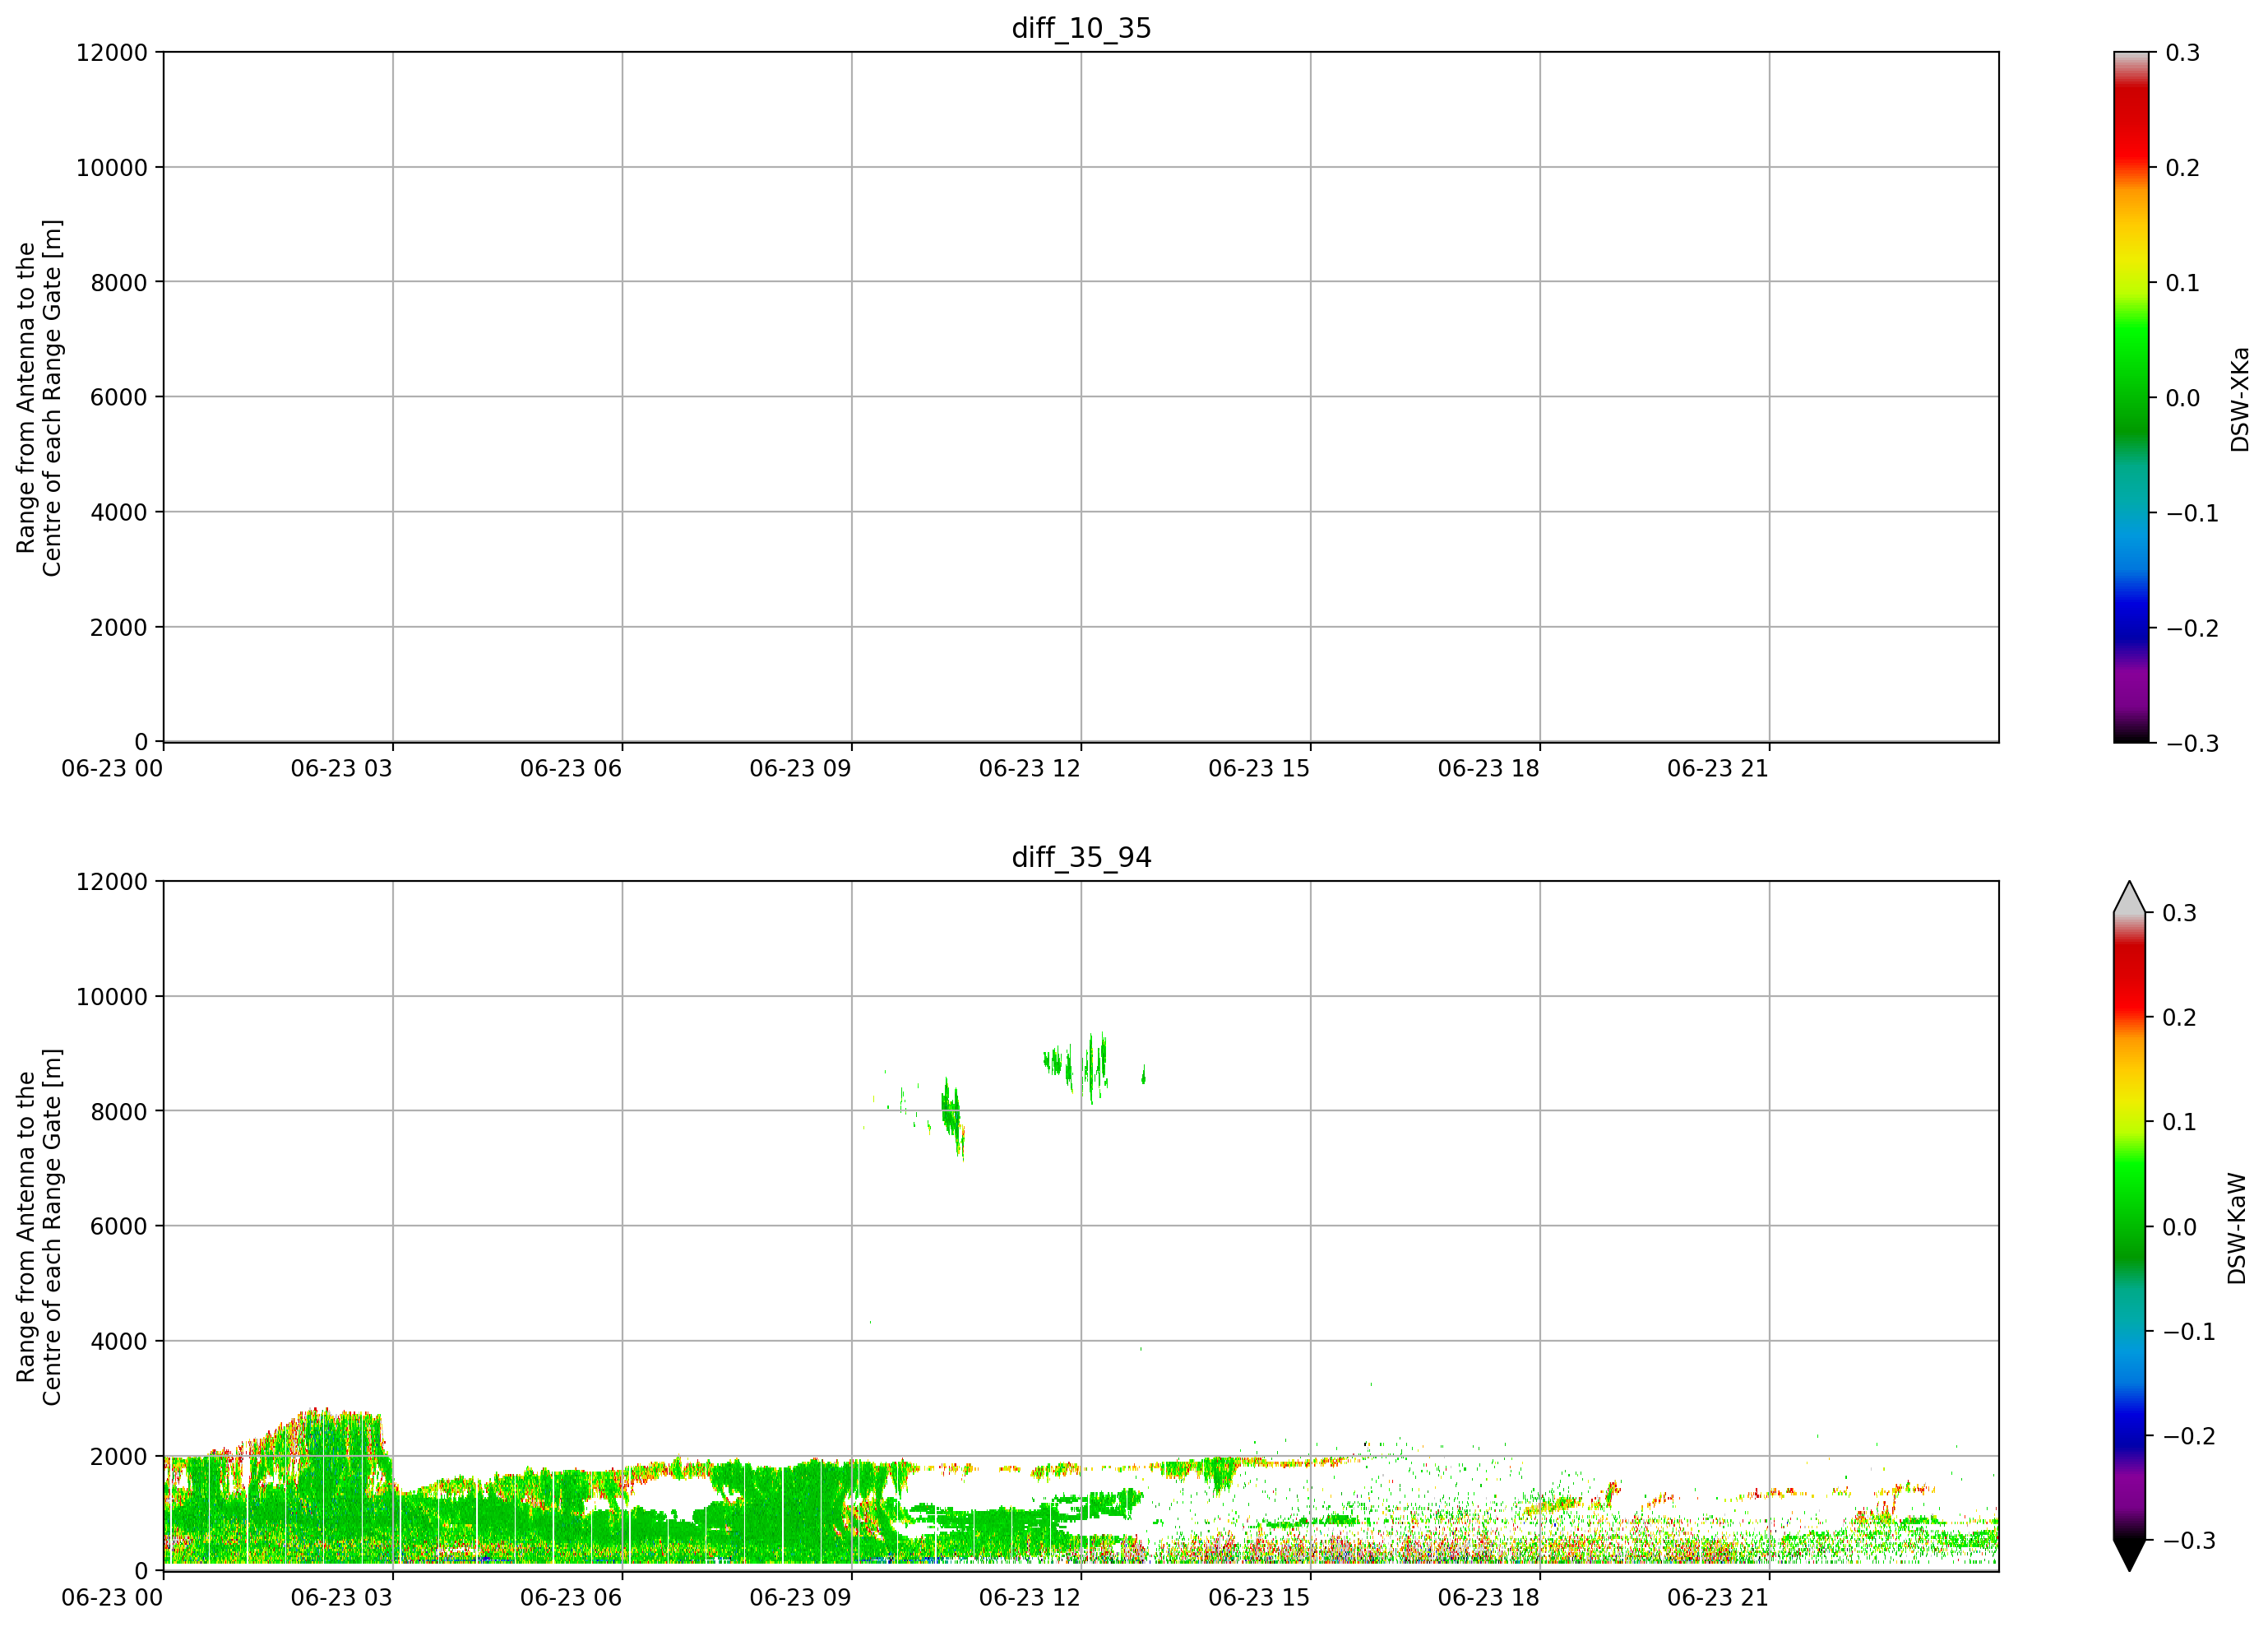The image size is (2268, 1627).
Task: Click the −0.1 tick on DSW-XKa colorbar
Action: coord(2192,513)
